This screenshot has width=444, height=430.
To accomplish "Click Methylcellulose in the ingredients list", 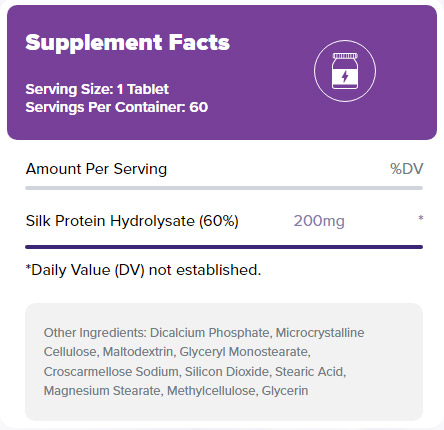I will pyautogui.click(x=213, y=391).
